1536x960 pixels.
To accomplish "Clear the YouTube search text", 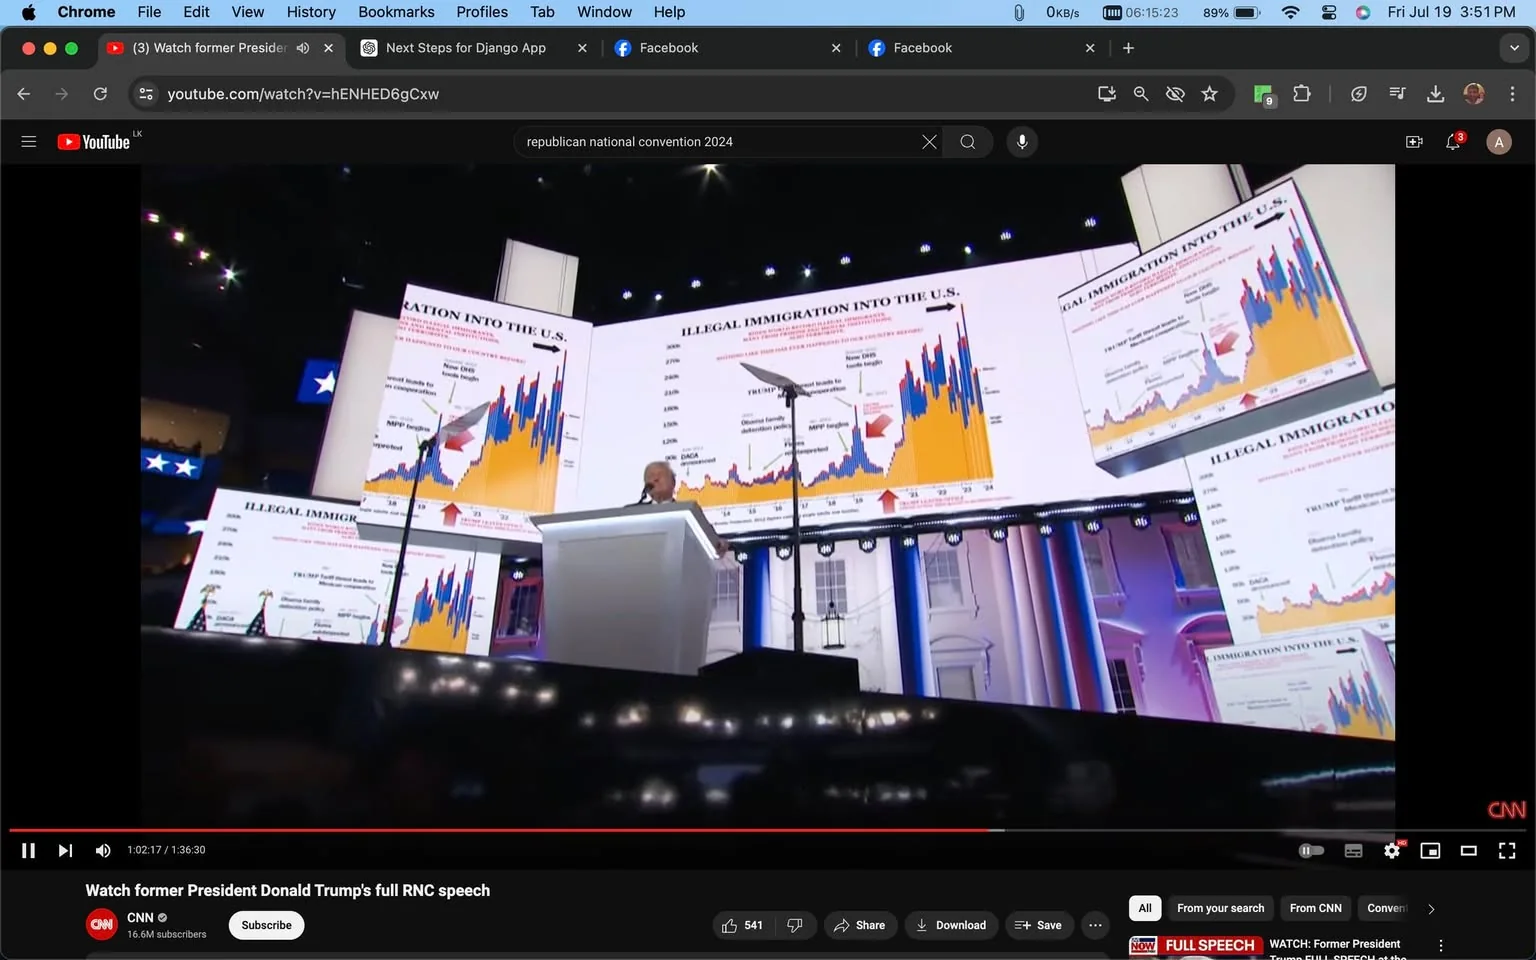I will pyautogui.click(x=929, y=142).
